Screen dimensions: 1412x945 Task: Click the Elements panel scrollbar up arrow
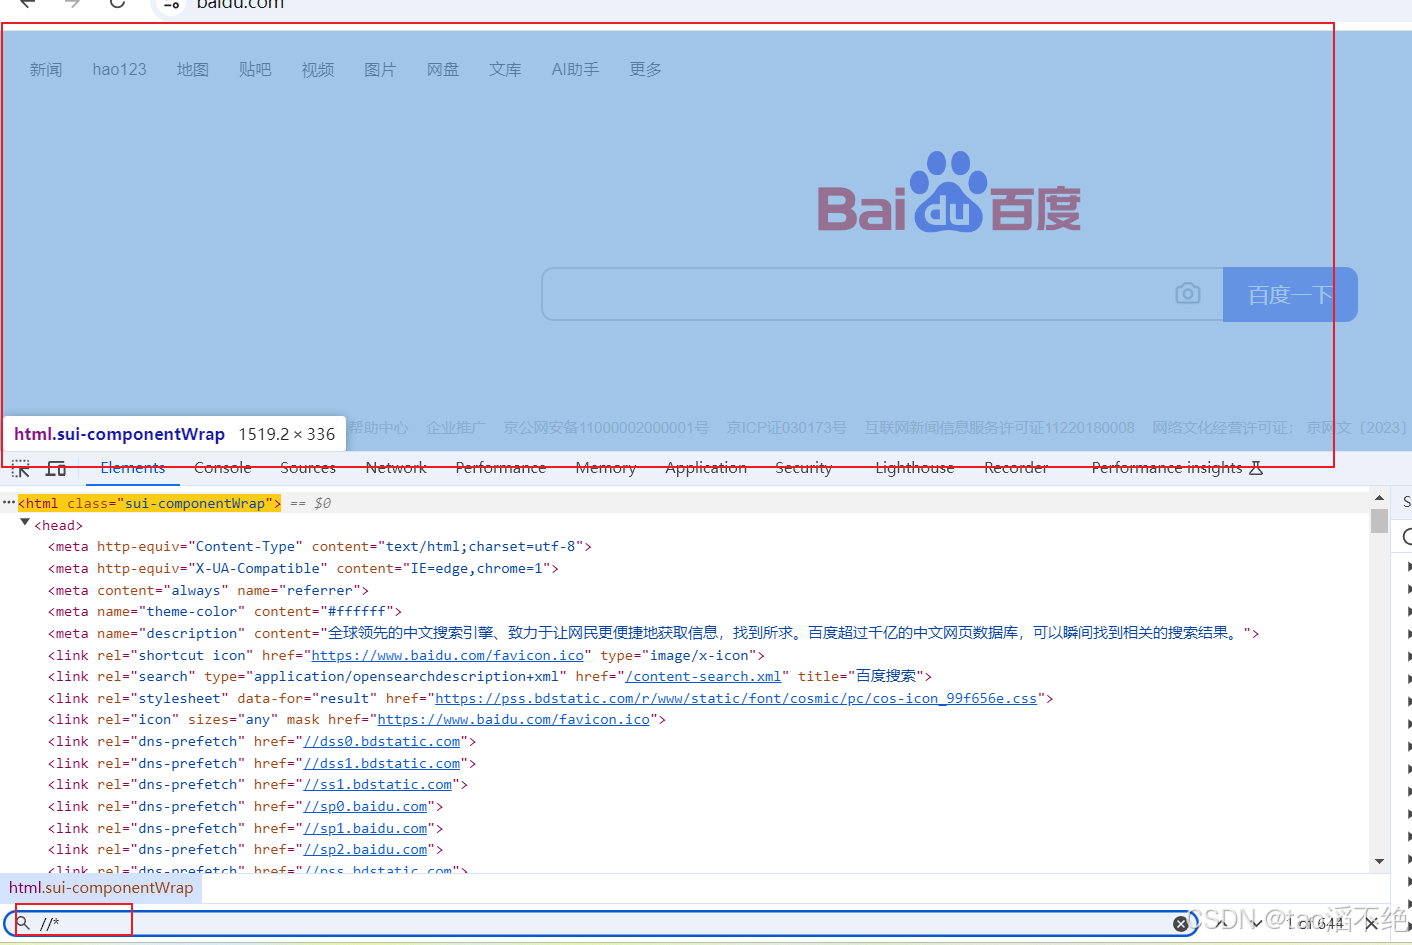click(1380, 498)
